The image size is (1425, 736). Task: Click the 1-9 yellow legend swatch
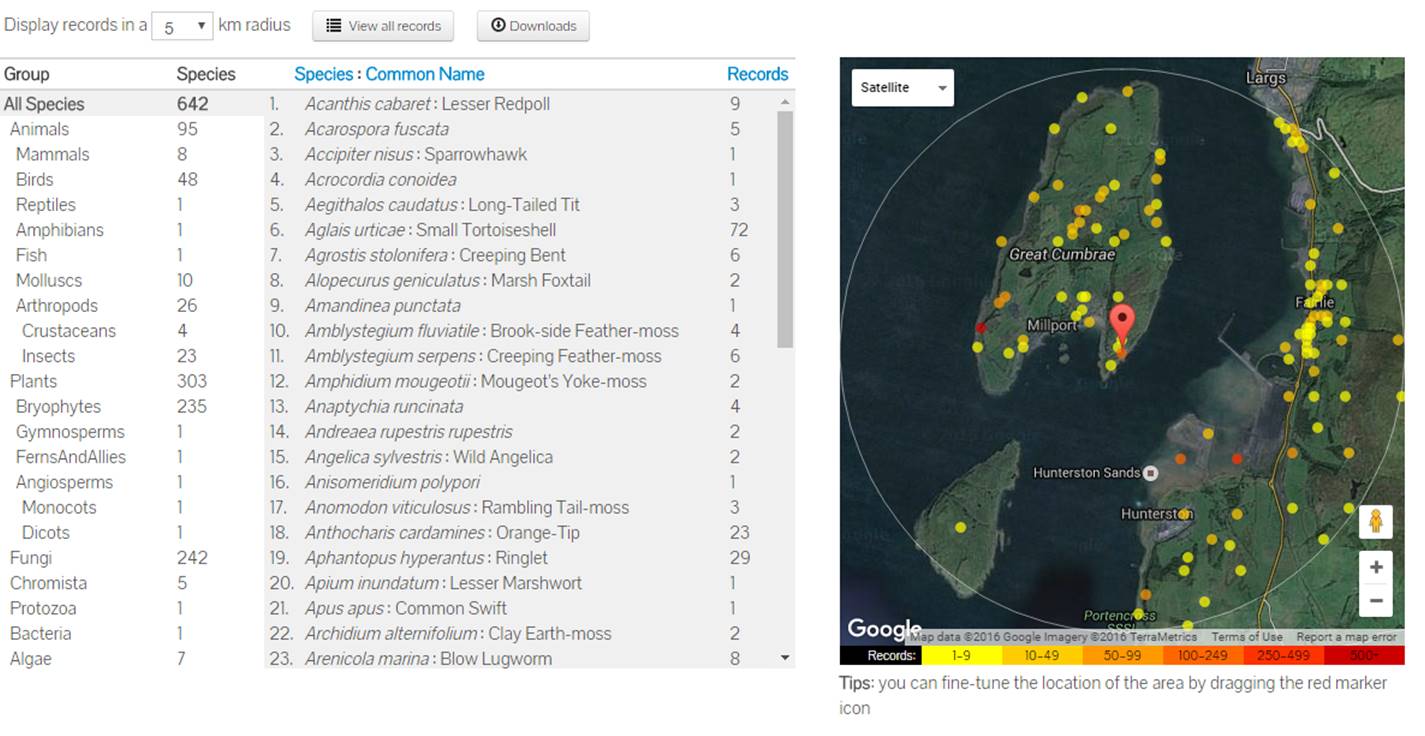[960, 656]
